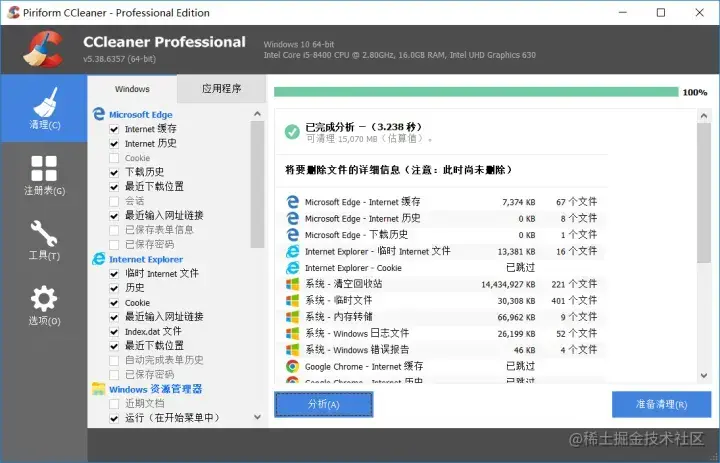
Task: Uncheck Edge Internet 历史 checkbox
Action: click(x=114, y=144)
